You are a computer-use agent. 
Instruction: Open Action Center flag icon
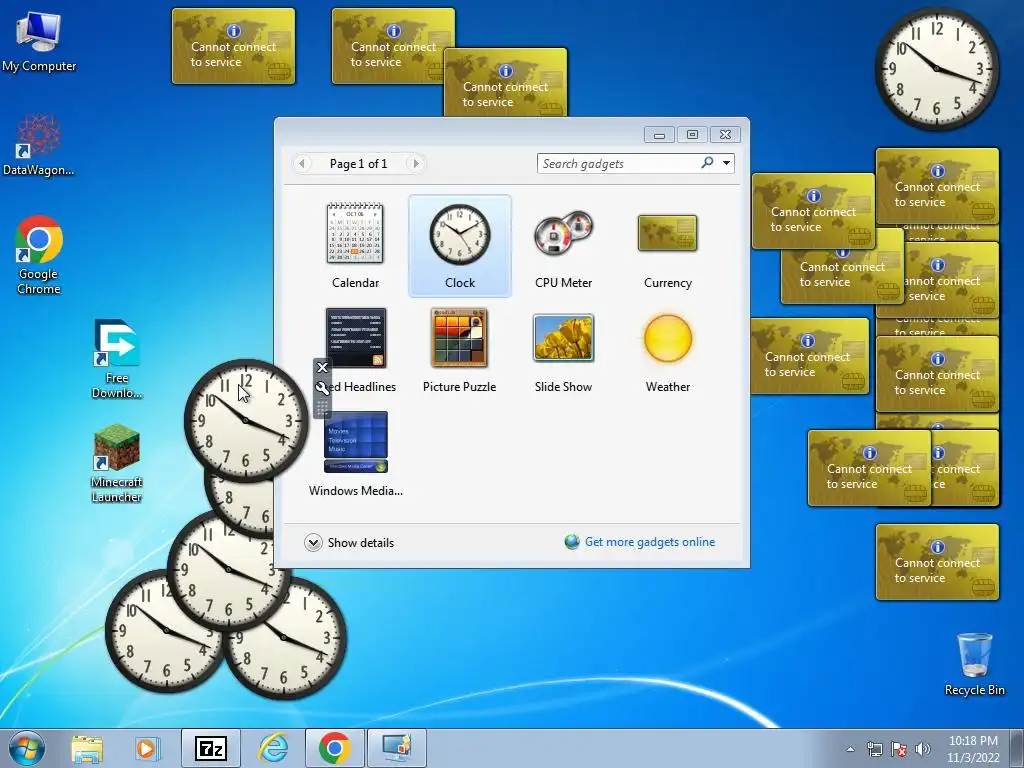pyautogui.click(x=899, y=749)
